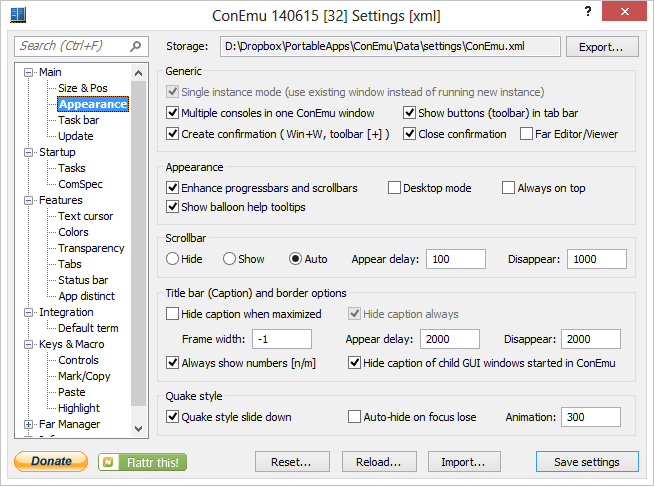654x486 pixels.
Task: Collapse the Startup tree node
Action: [x=28, y=153]
